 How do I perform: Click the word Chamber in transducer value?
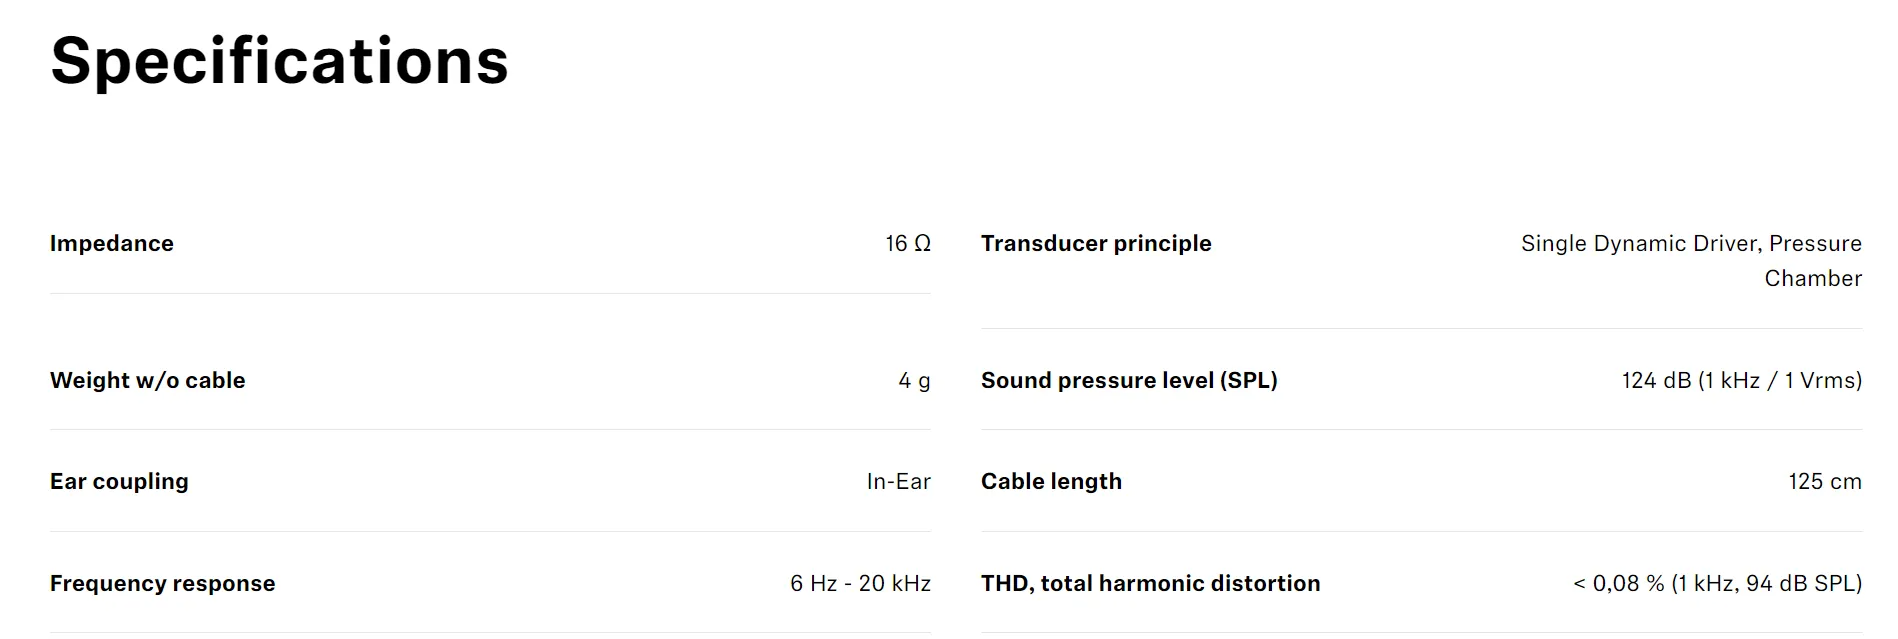[x=1813, y=278]
